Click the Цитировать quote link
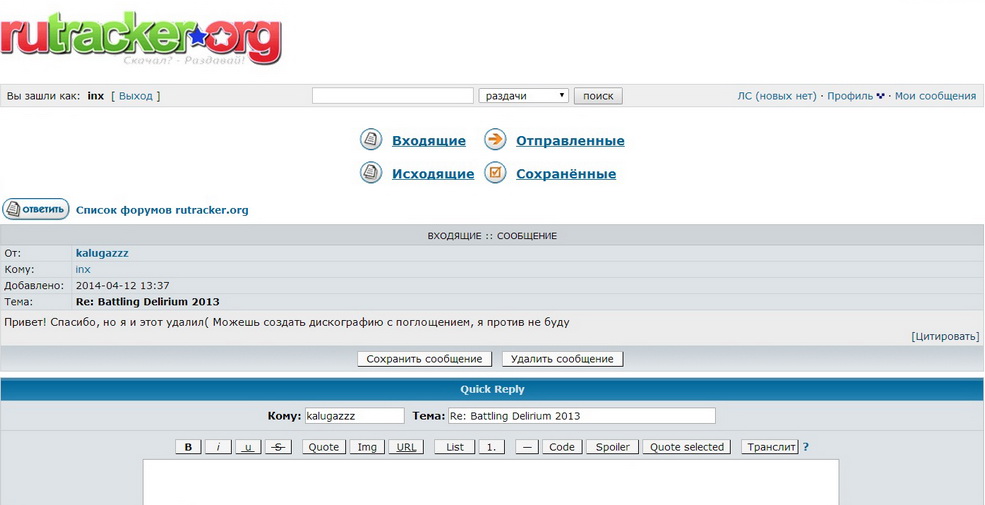 pos(945,337)
